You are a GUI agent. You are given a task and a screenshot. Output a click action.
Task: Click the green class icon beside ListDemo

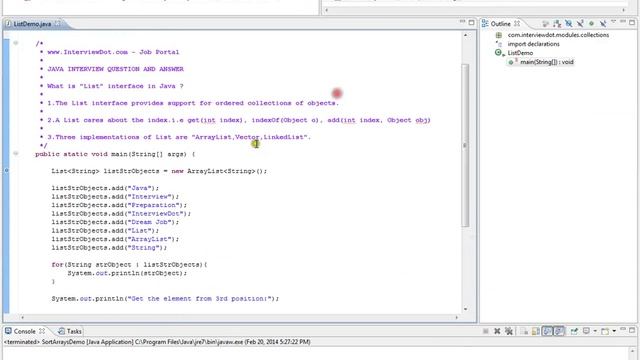click(498, 53)
